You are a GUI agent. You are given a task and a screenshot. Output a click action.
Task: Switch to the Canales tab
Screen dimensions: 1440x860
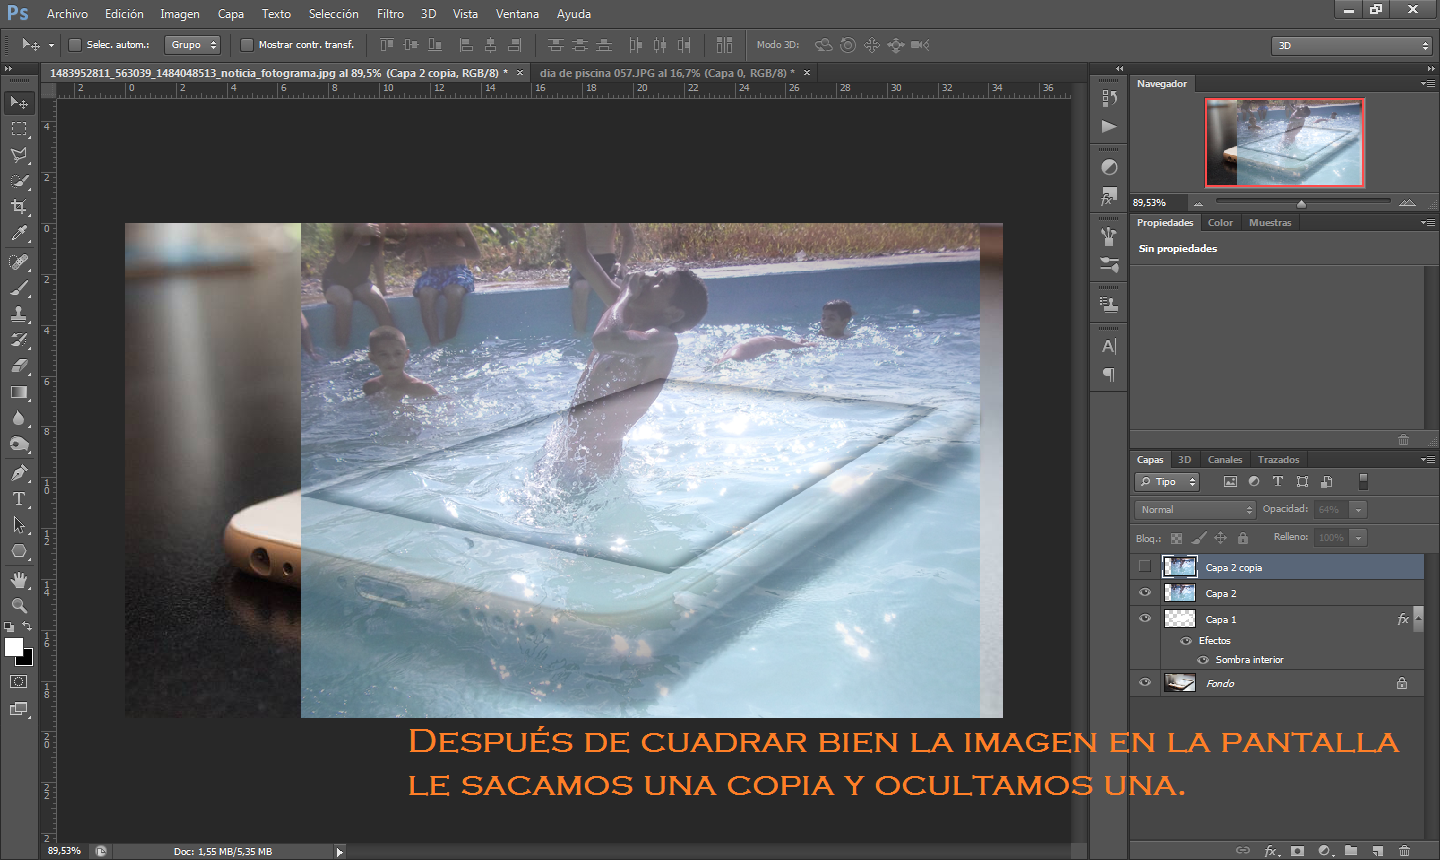point(1225,460)
